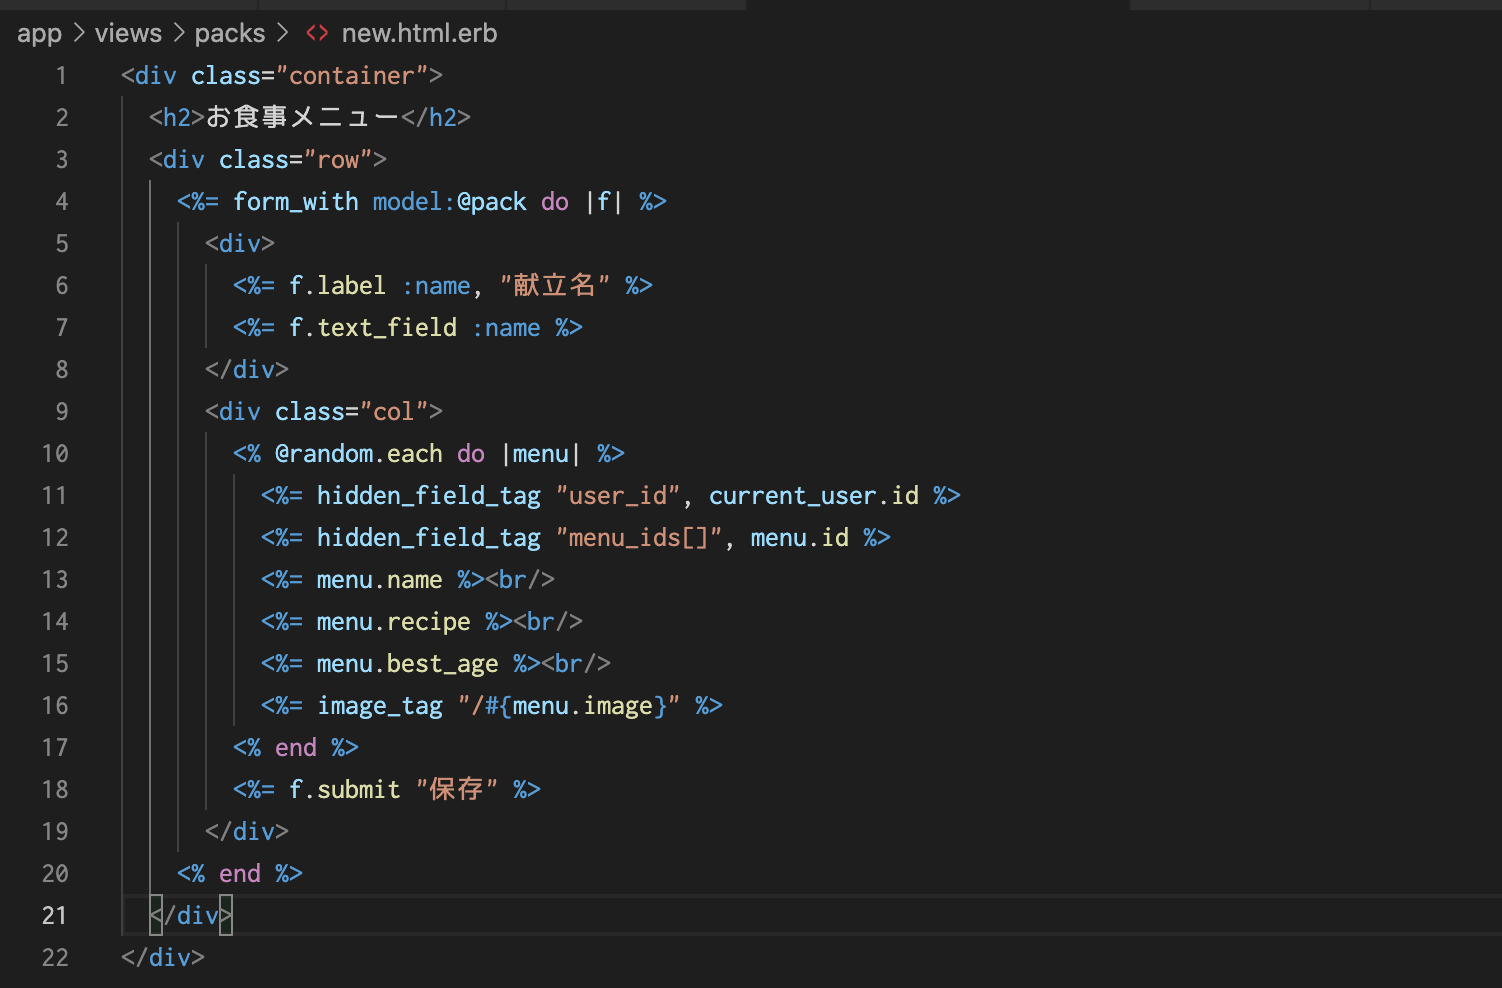Image resolution: width=1502 pixels, height=988 pixels.
Task: Click the |menu| block parameter on line 10
Action: [x=541, y=454]
